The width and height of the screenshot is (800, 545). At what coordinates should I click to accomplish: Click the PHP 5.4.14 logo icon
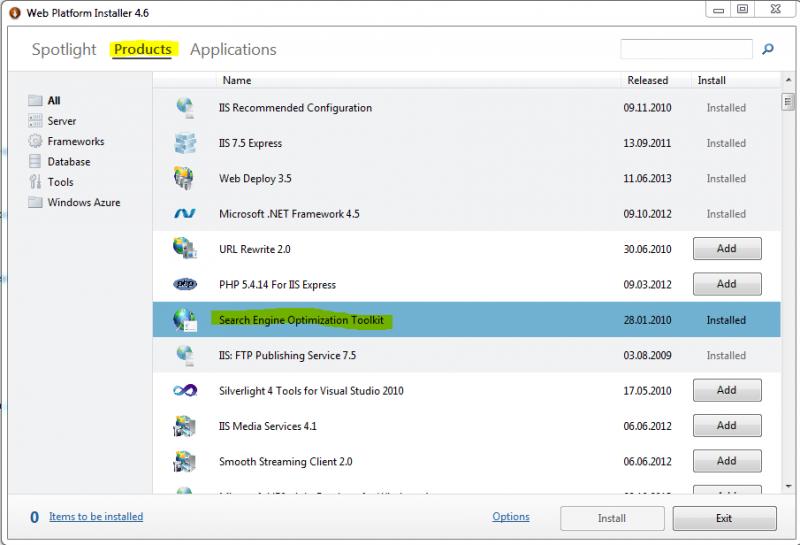pyautogui.click(x=185, y=284)
